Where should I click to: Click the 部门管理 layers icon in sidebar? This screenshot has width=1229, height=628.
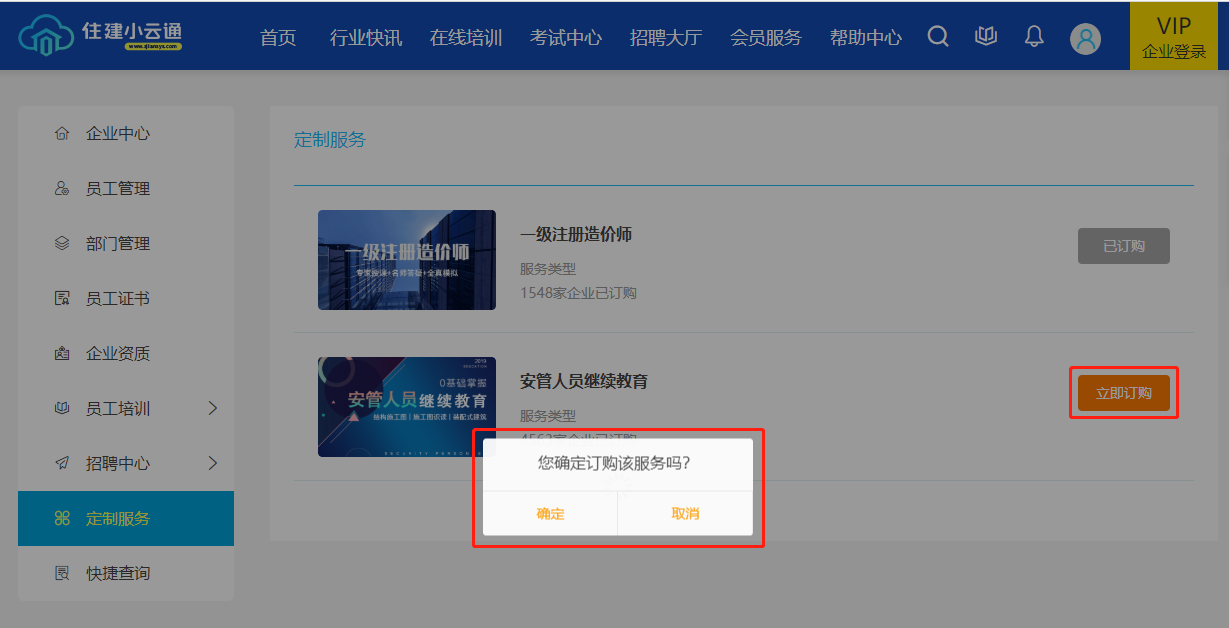click(x=62, y=244)
